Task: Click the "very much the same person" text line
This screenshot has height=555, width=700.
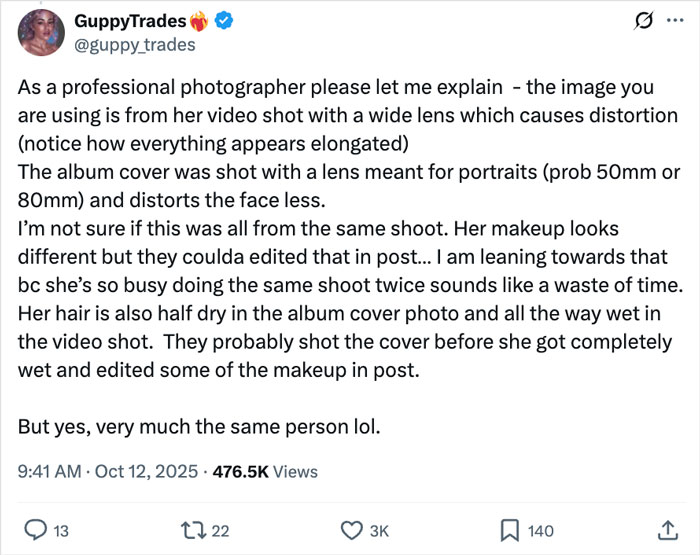Action: pos(199,425)
